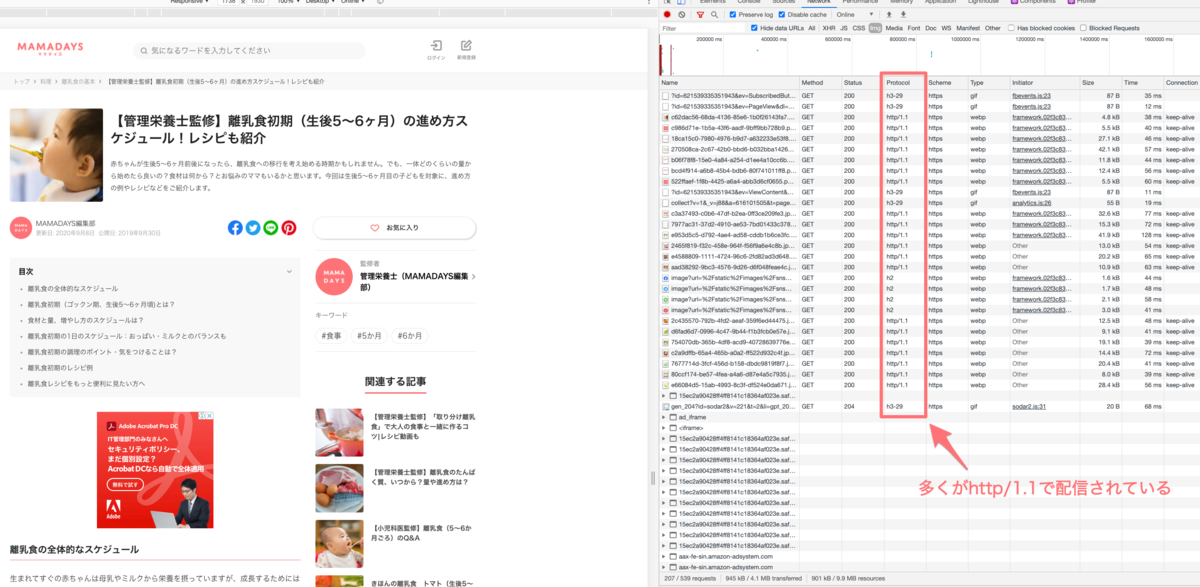
Task: Click the 離乳食の基本 breadcrumb link
Action: [x=79, y=81]
